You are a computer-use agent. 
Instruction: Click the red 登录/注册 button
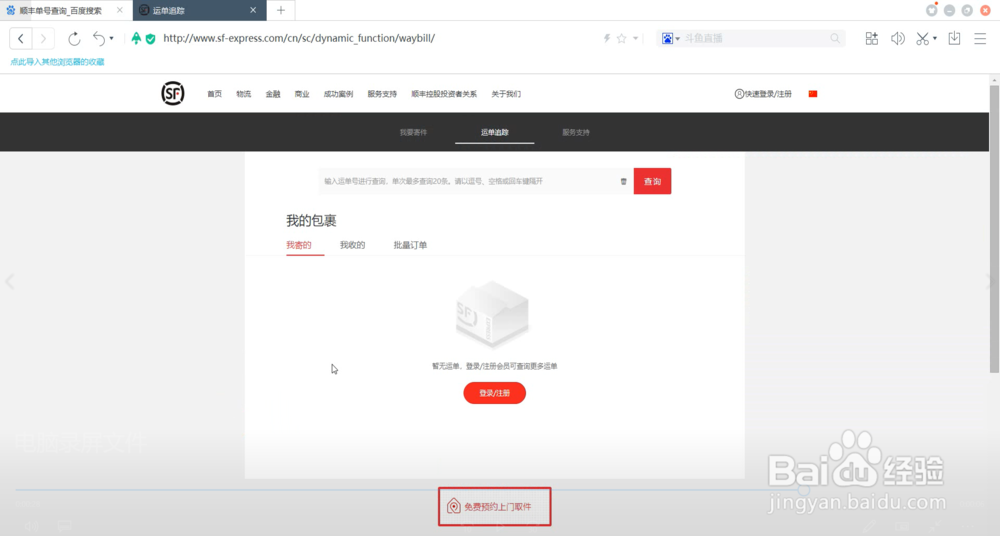tap(494, 393)
